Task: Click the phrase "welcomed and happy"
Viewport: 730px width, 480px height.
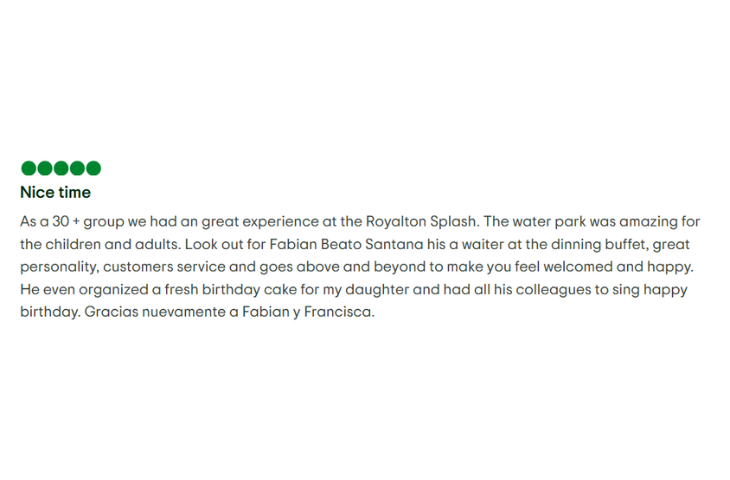Action: click(617, 267)
